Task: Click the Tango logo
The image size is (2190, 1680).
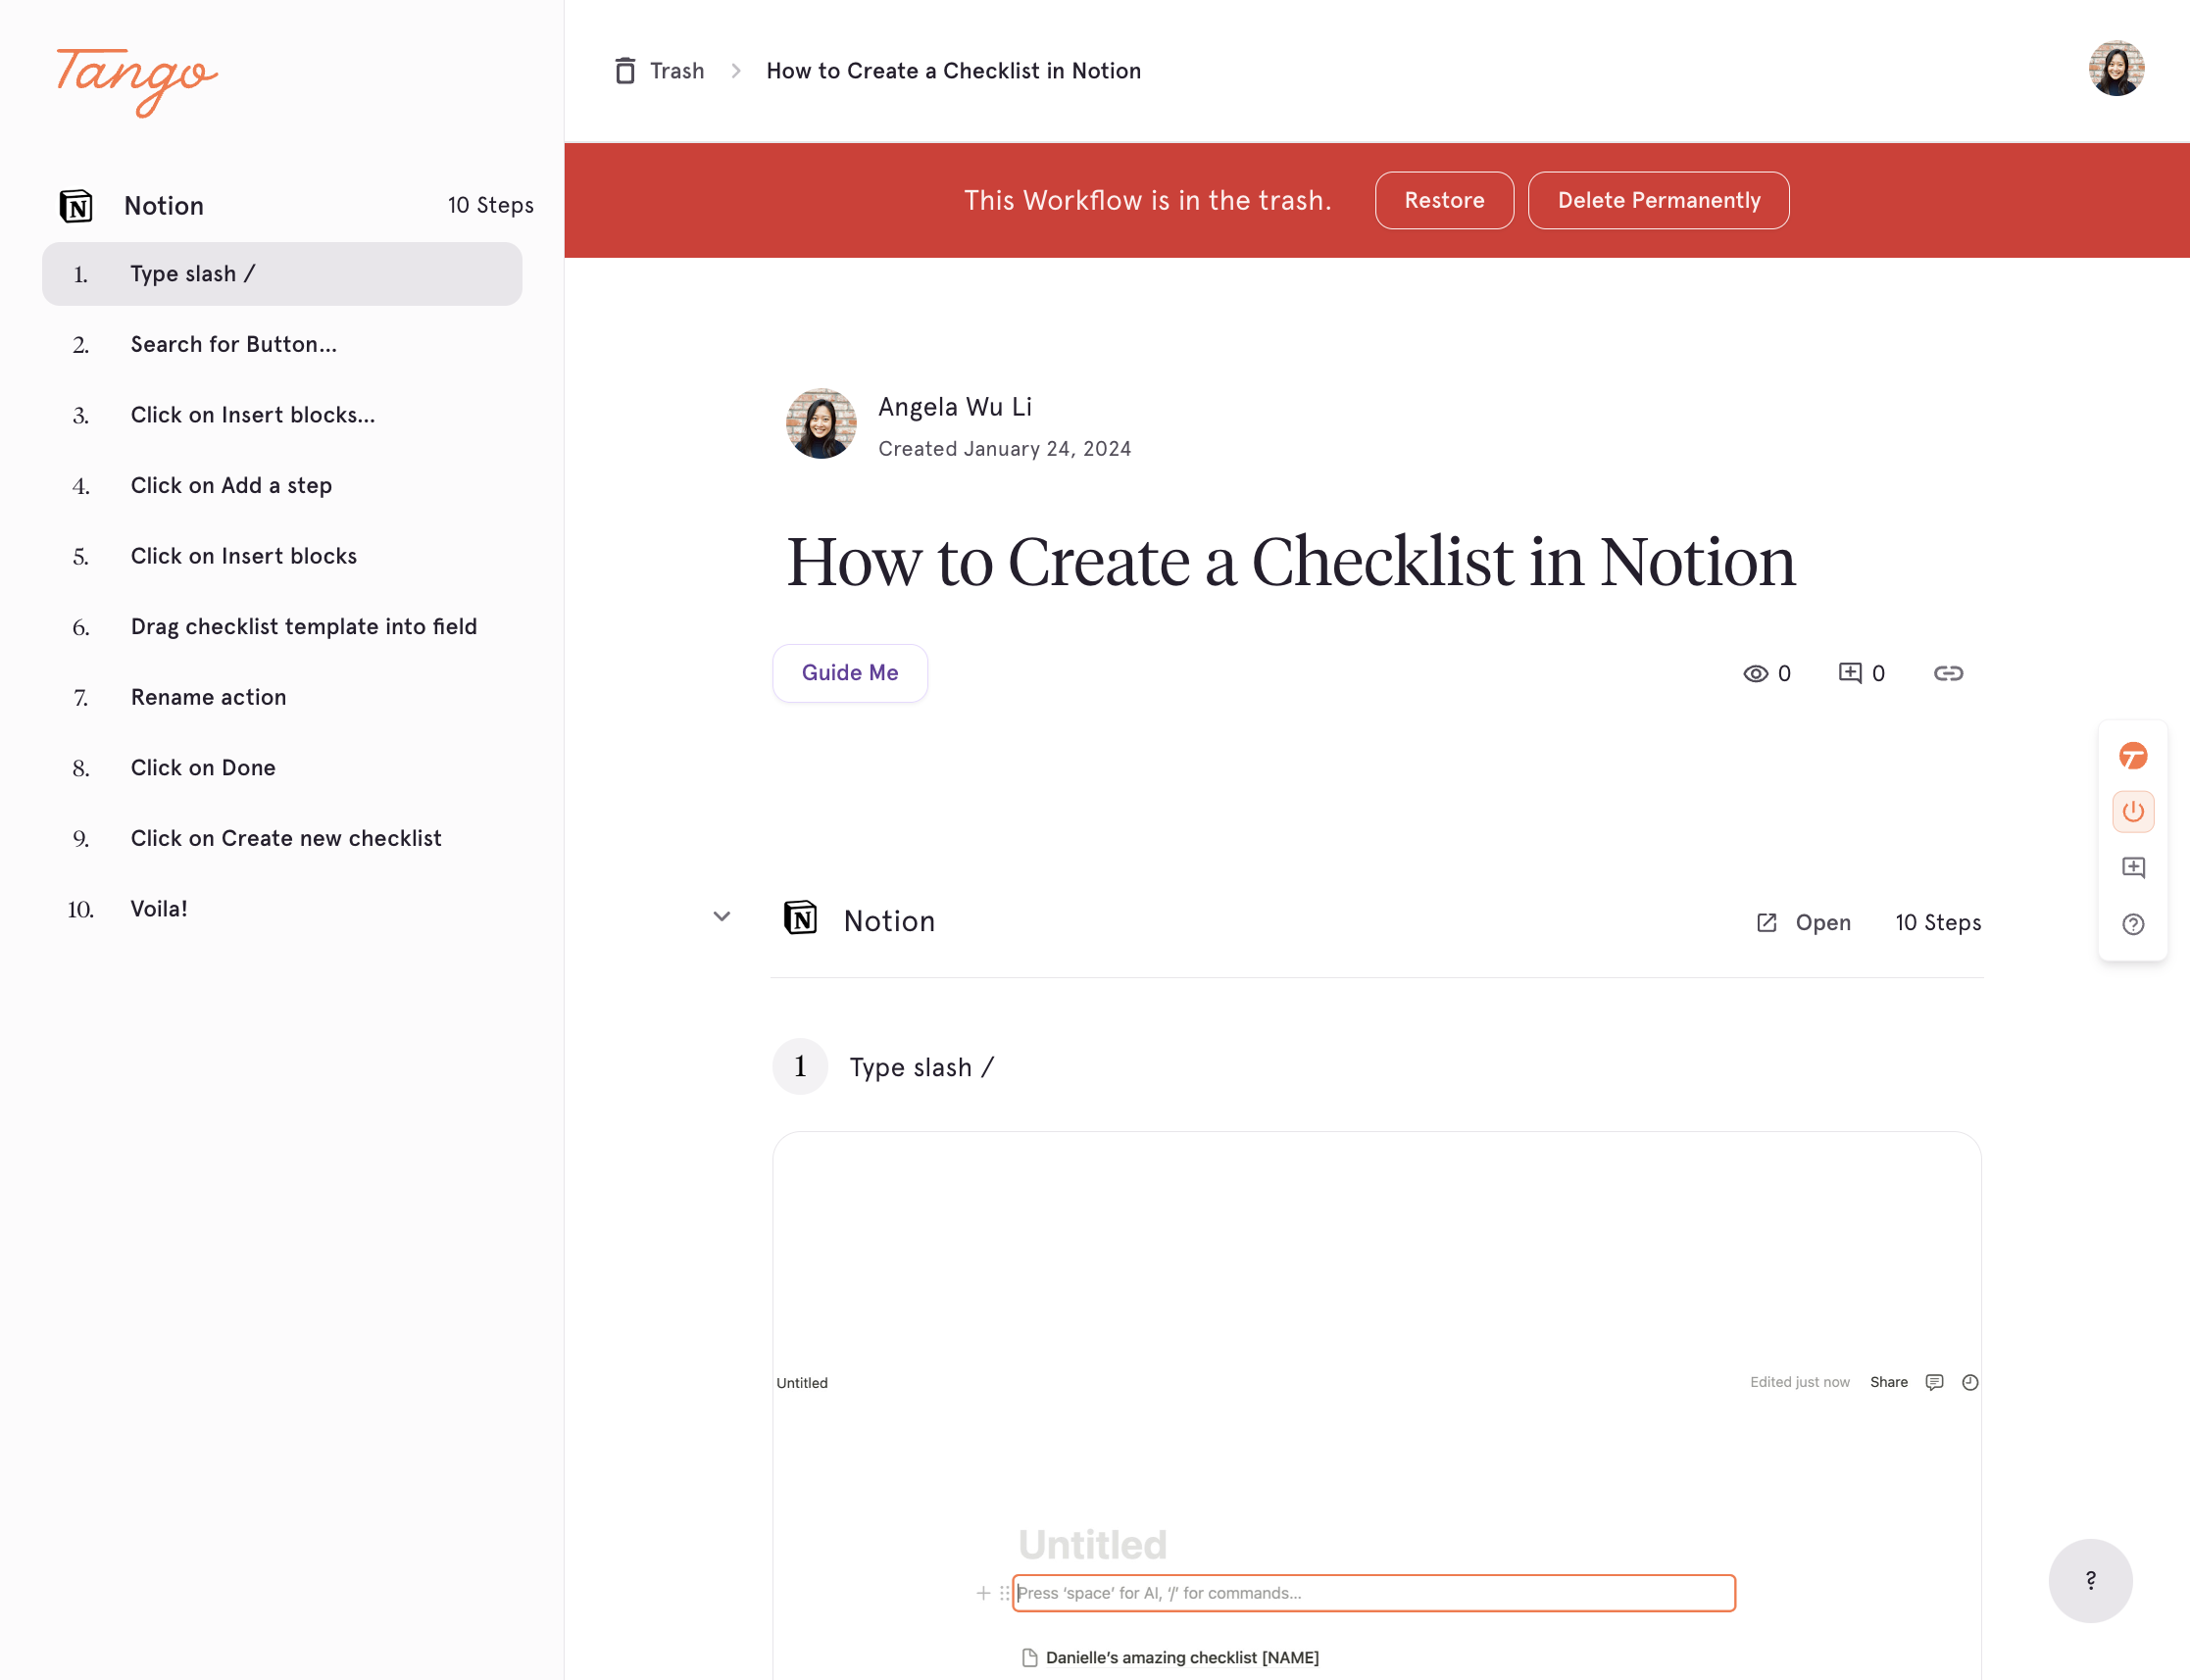Action: [137, 81]
